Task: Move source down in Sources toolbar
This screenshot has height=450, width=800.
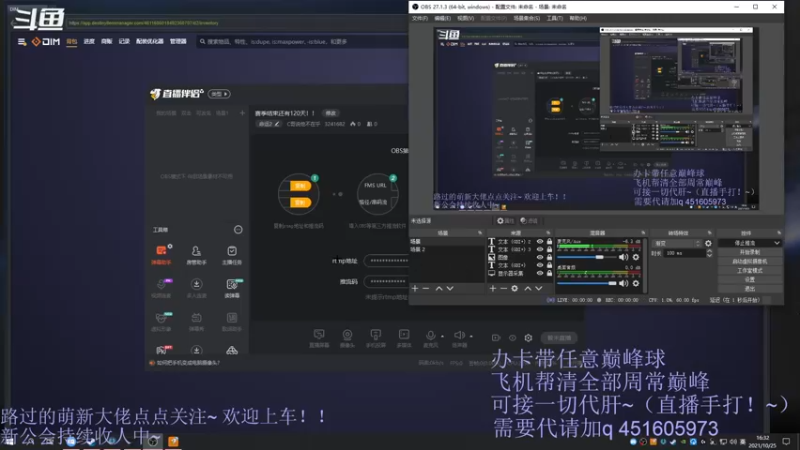Action: coord(539,288)
